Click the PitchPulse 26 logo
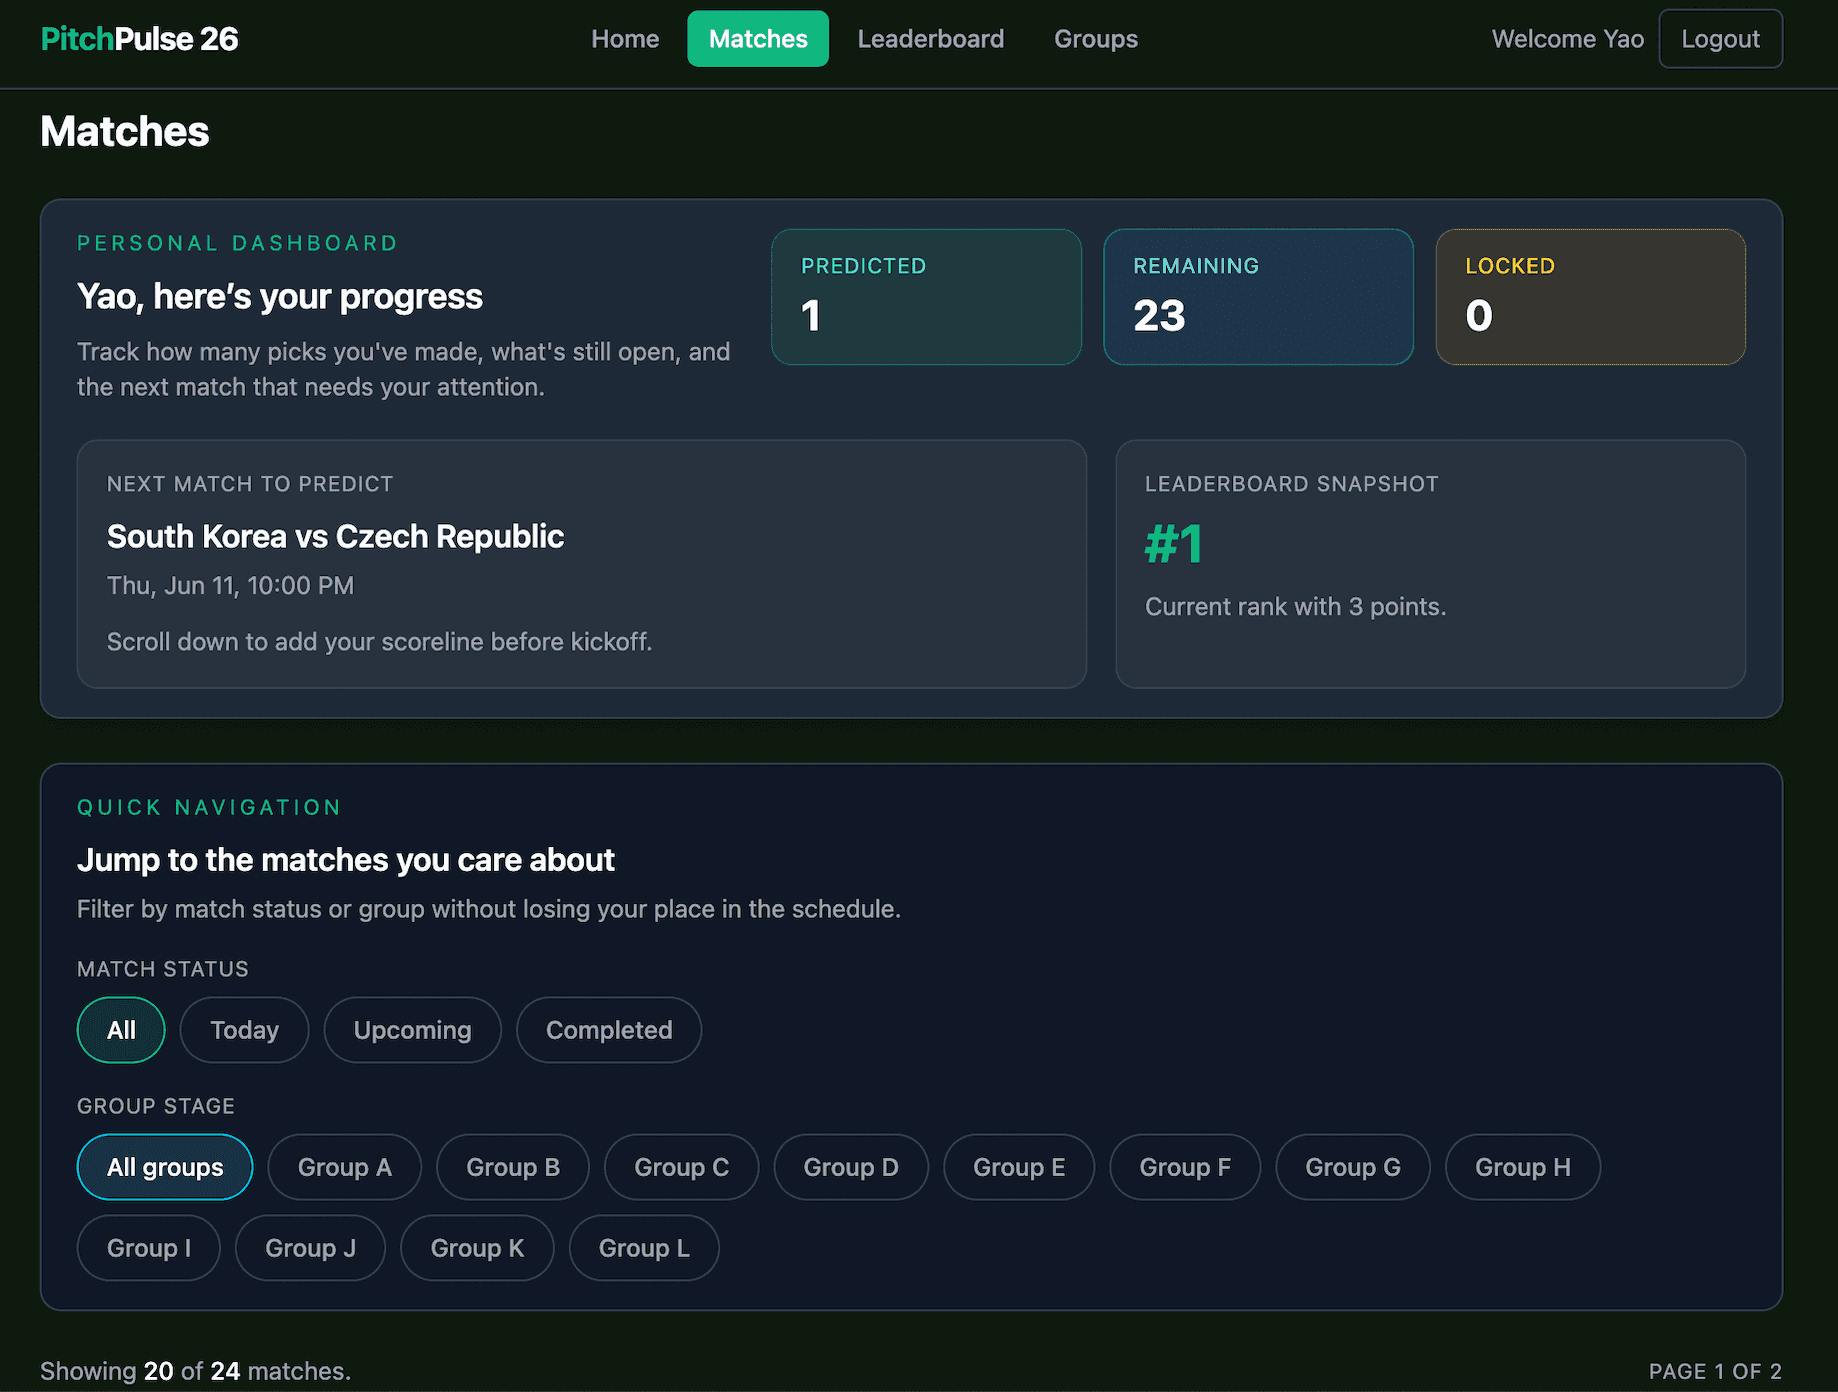The width and height of the screenshot is (1838, 1392). 139,39
